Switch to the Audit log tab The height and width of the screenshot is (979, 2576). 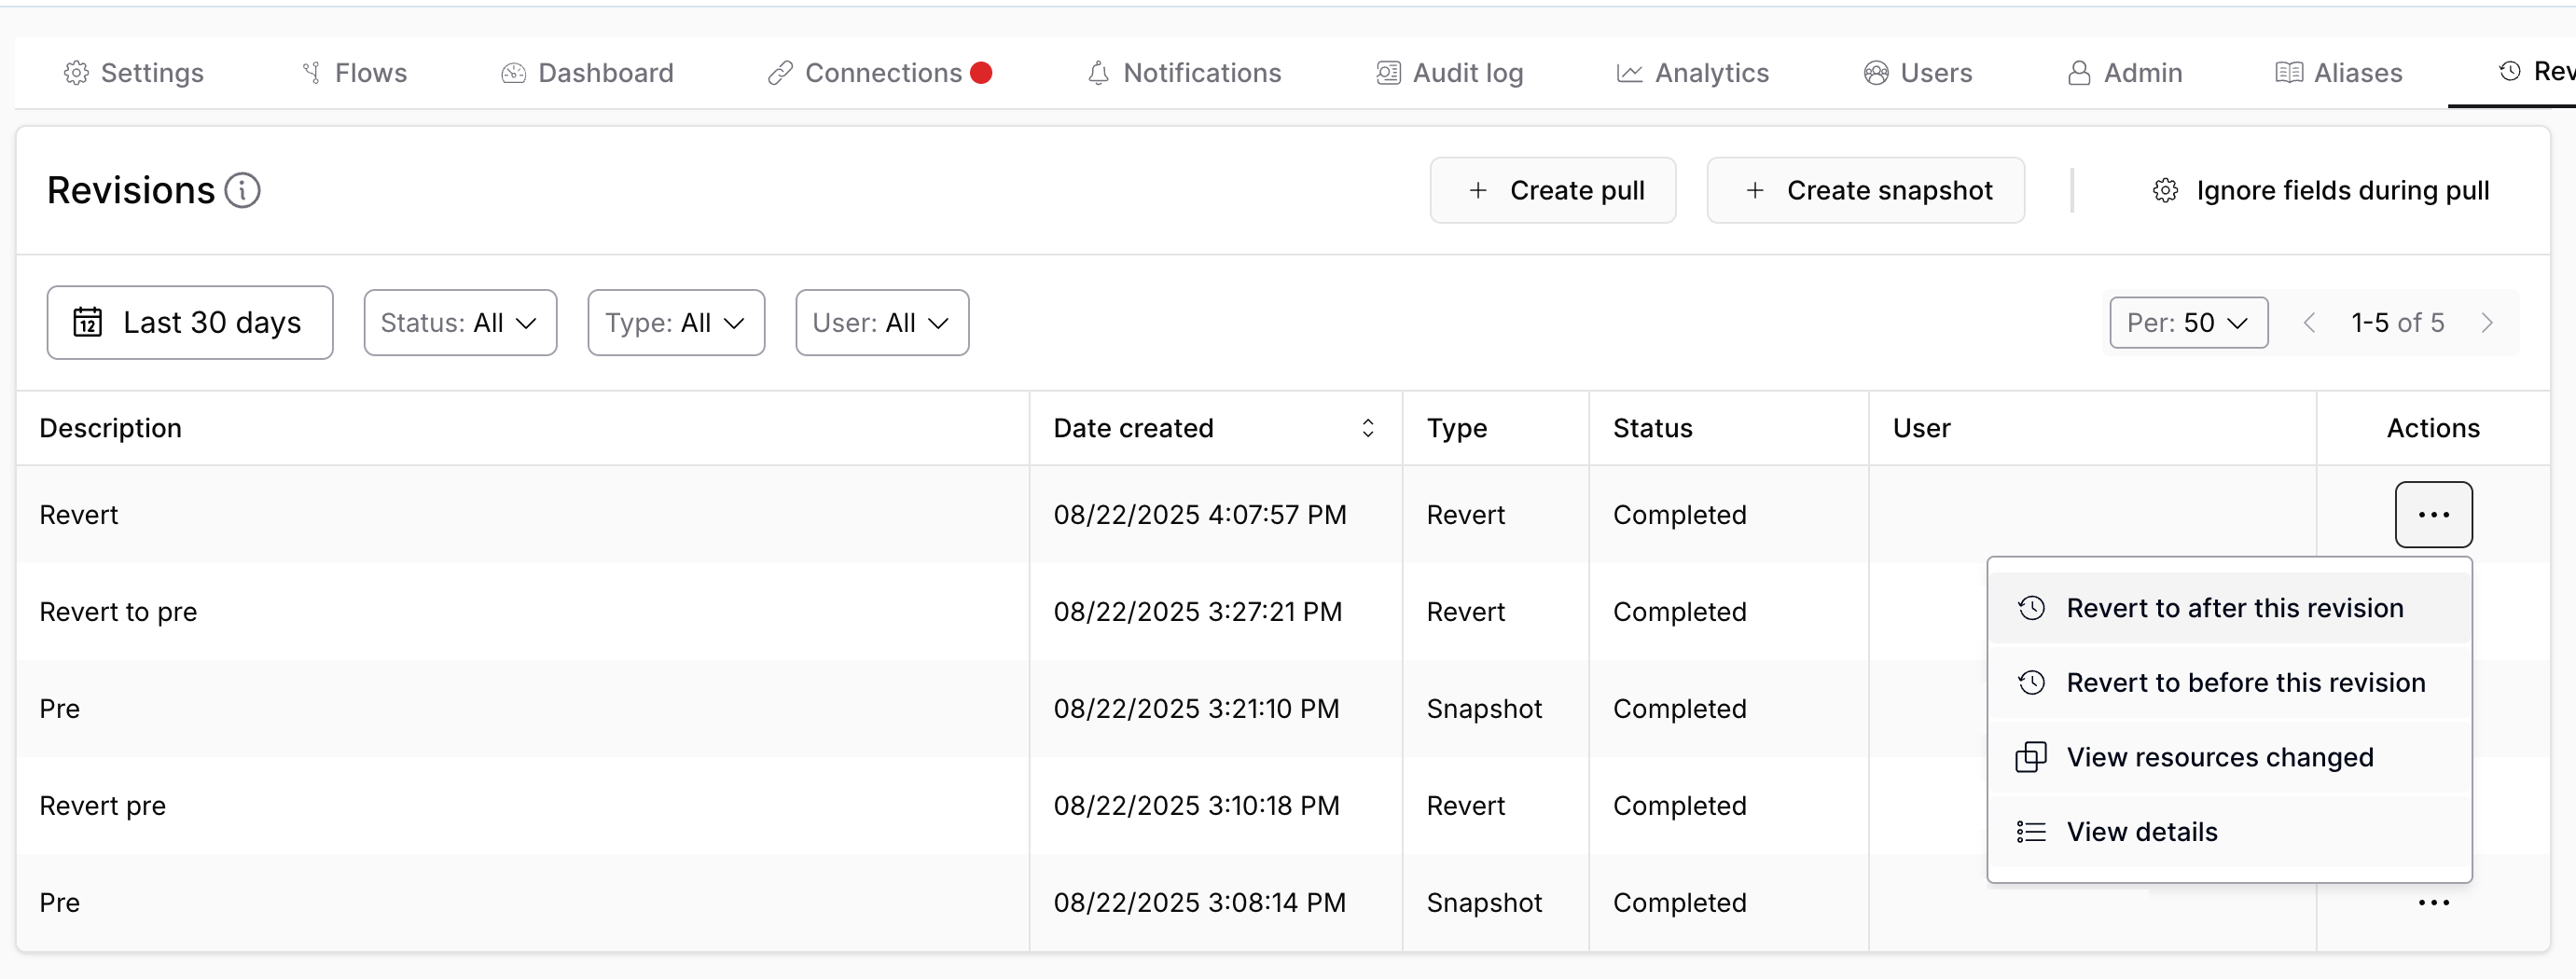point(1449,73)
